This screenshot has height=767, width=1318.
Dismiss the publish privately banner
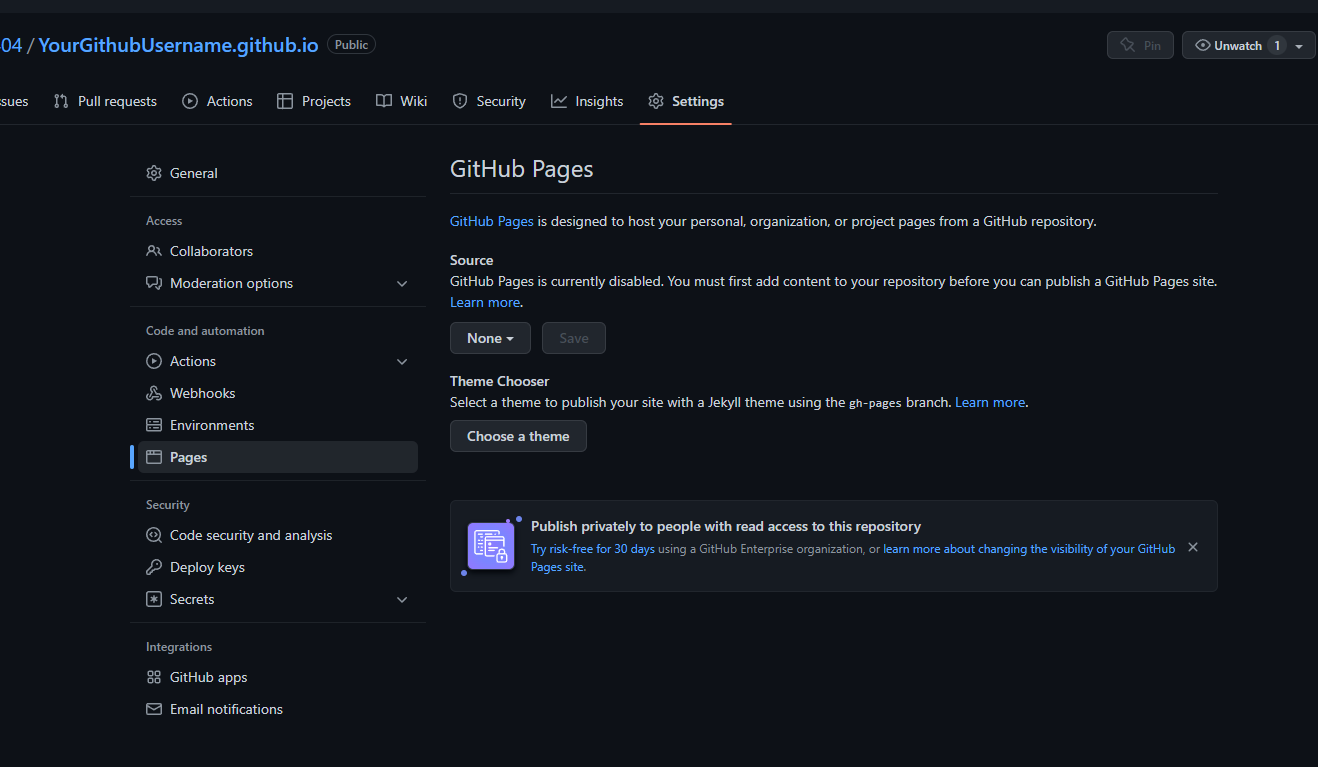click(1193, 547)
